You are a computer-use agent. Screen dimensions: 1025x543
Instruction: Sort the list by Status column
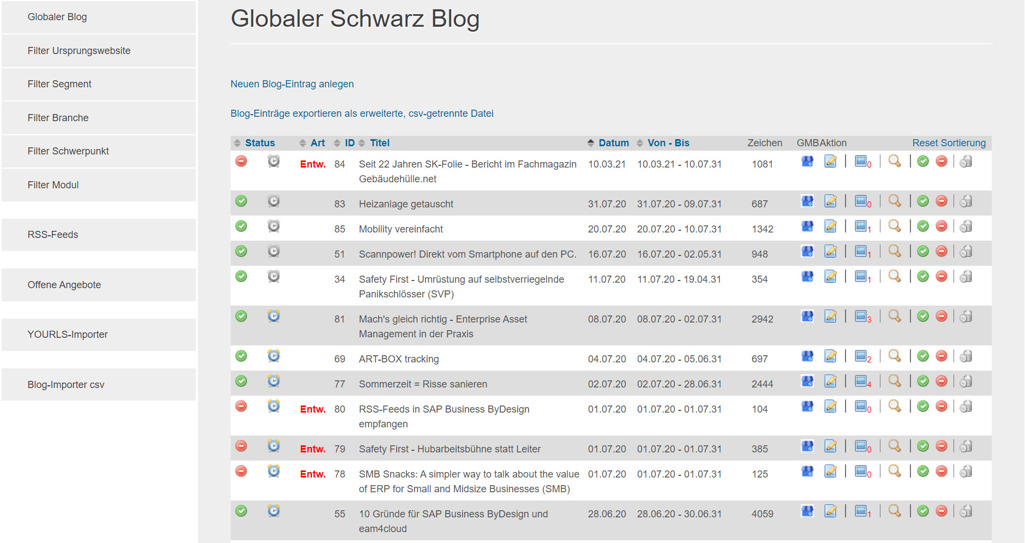coord(259,143)
